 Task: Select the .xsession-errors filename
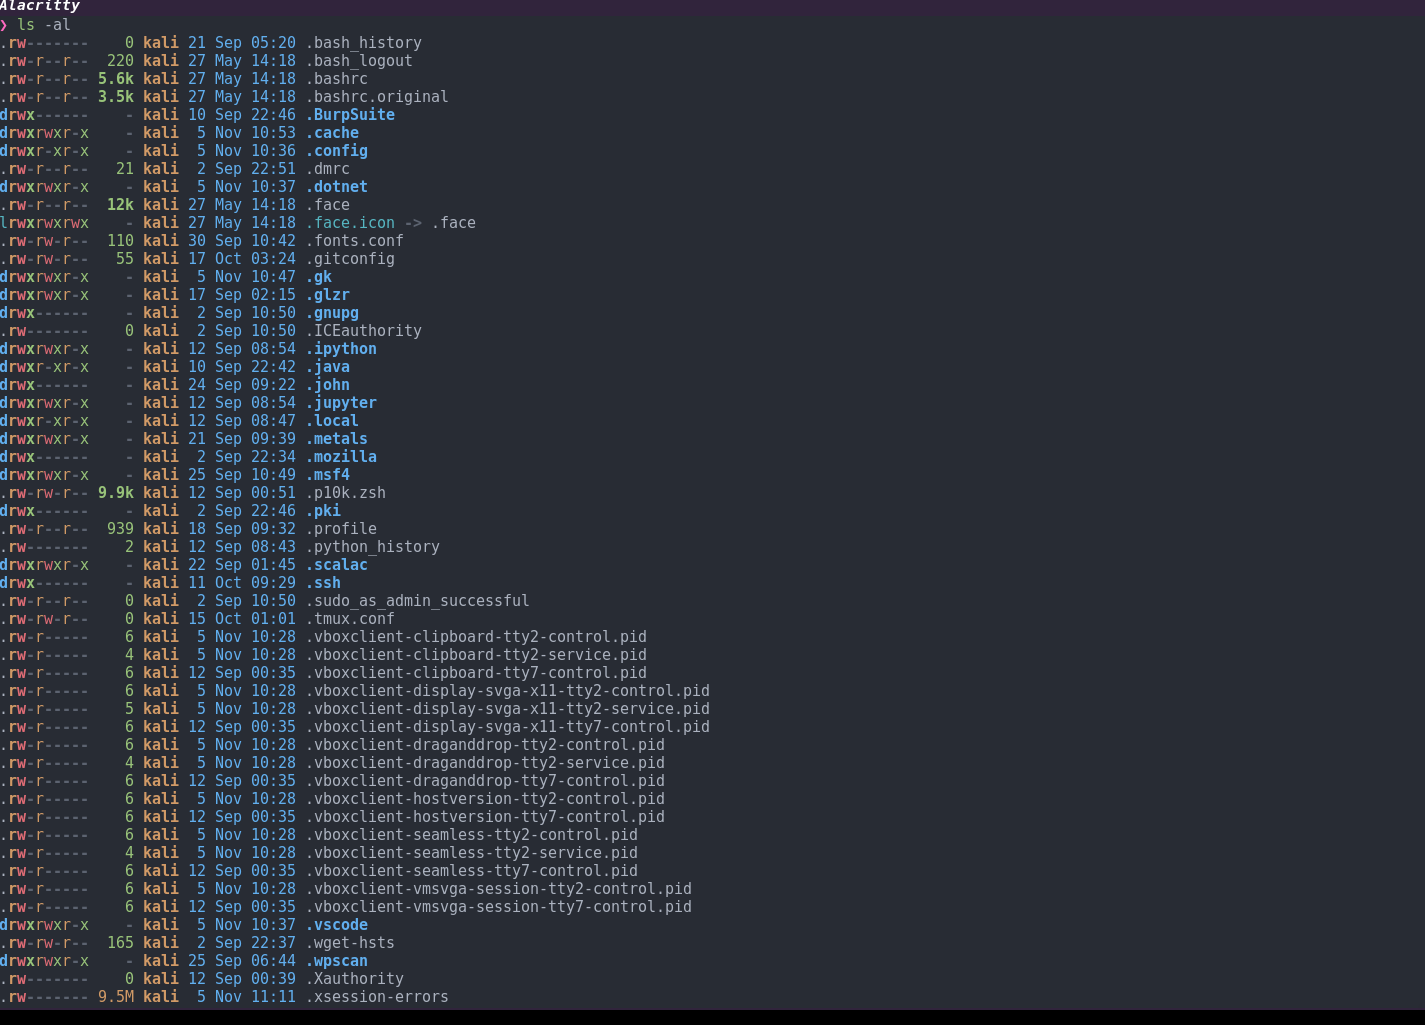tap(377, 997)
